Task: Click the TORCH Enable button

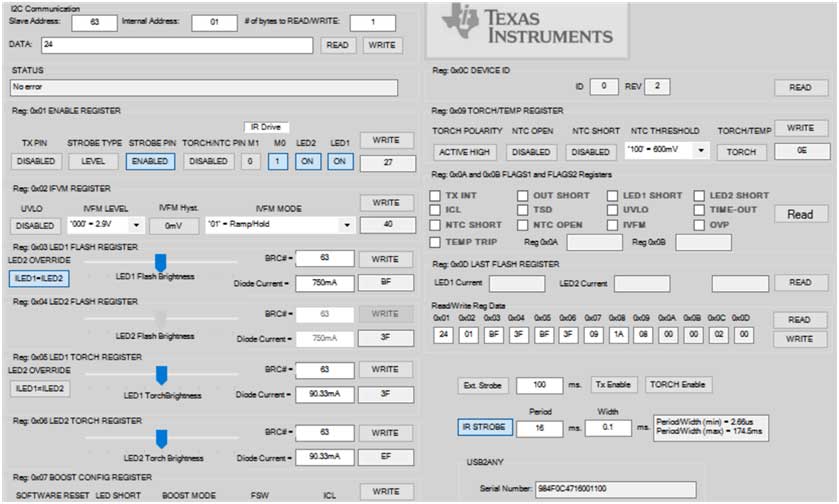Action: tap(678, 385)
